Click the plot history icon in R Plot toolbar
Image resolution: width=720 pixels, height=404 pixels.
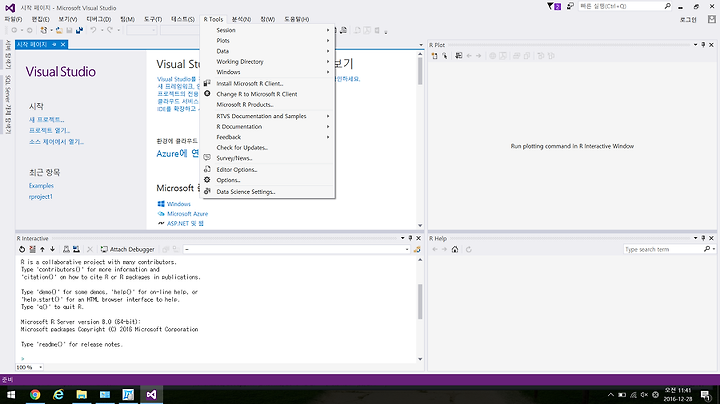458,56
